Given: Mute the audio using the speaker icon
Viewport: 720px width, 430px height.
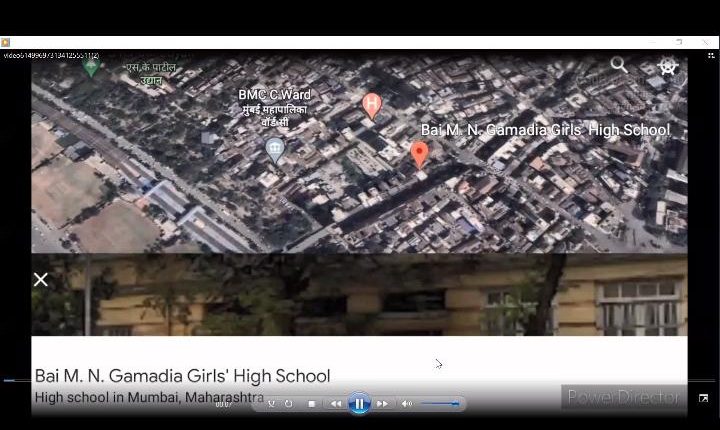Looking at the screenshot, I should pos(406,404).
